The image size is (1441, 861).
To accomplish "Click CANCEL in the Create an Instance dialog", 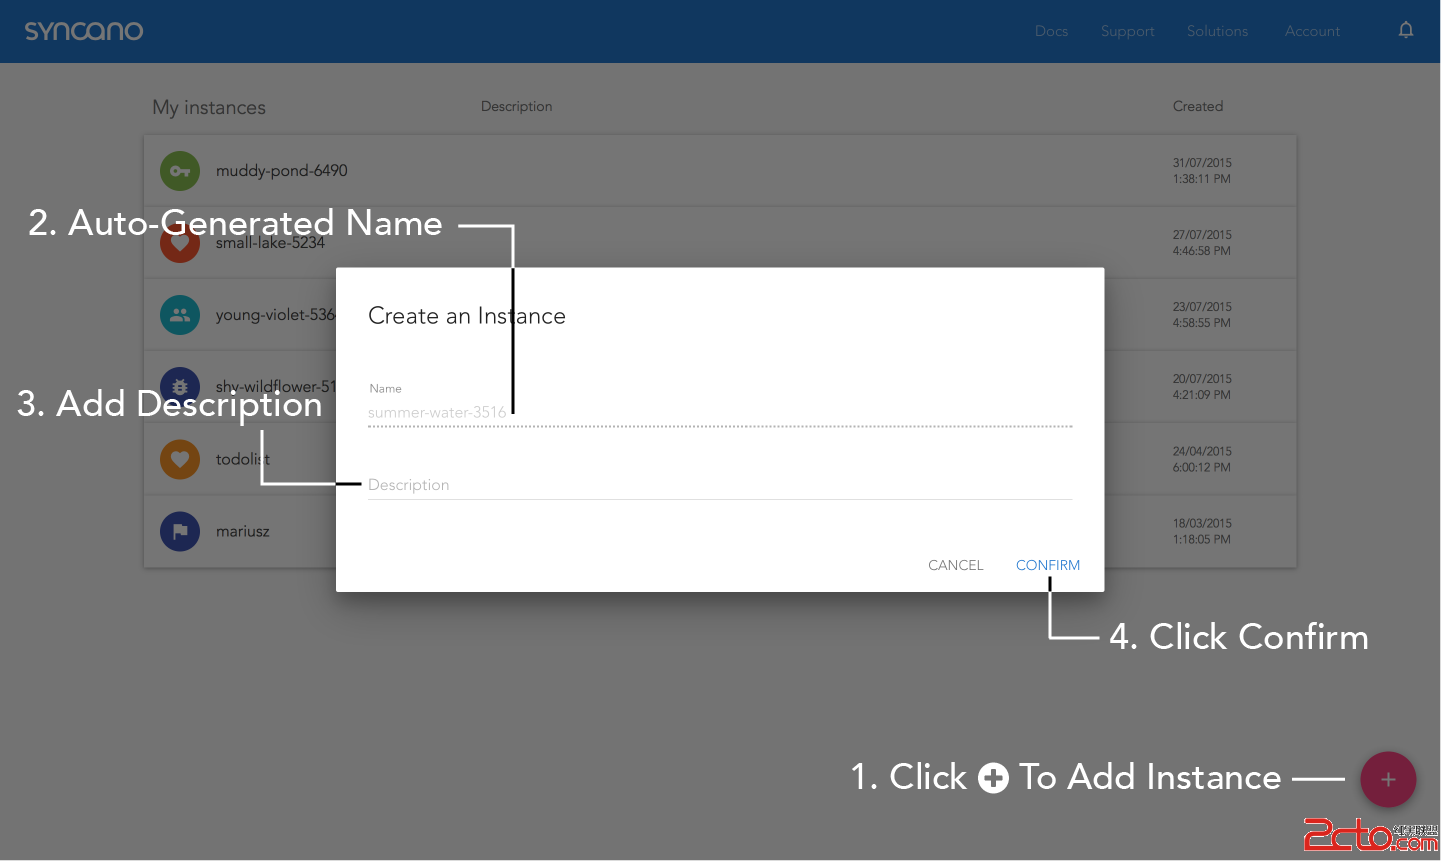I will tap(956, 565).
